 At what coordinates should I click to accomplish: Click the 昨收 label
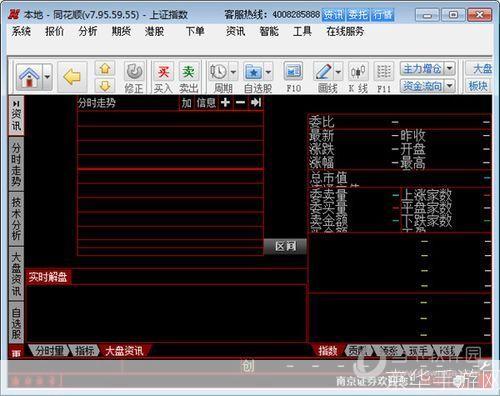point(413,136)
